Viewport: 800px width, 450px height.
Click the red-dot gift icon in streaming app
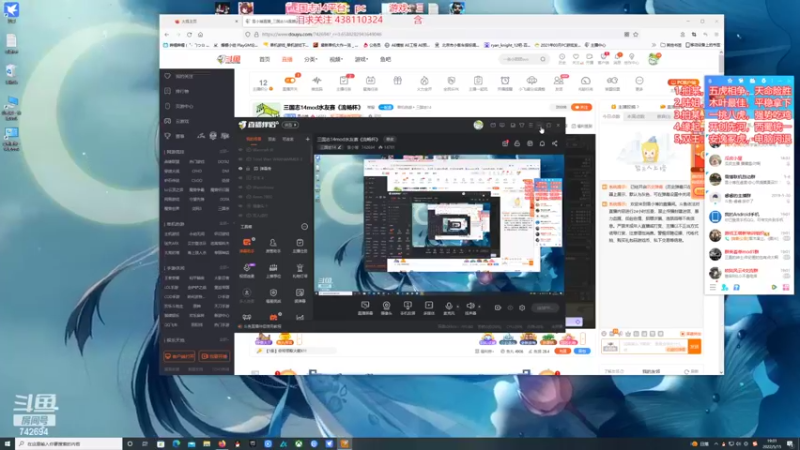click(505, 143)
